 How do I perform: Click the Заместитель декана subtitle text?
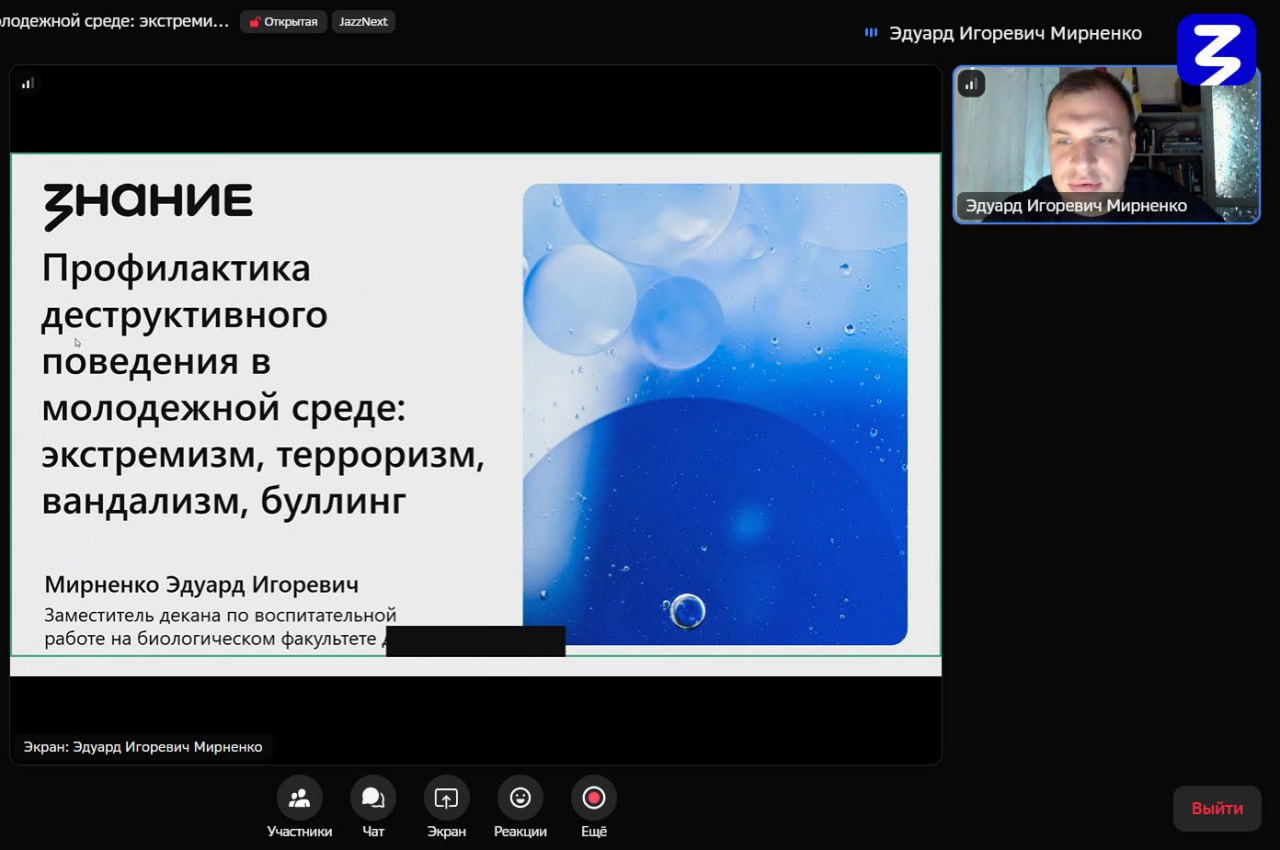point(220,627)
